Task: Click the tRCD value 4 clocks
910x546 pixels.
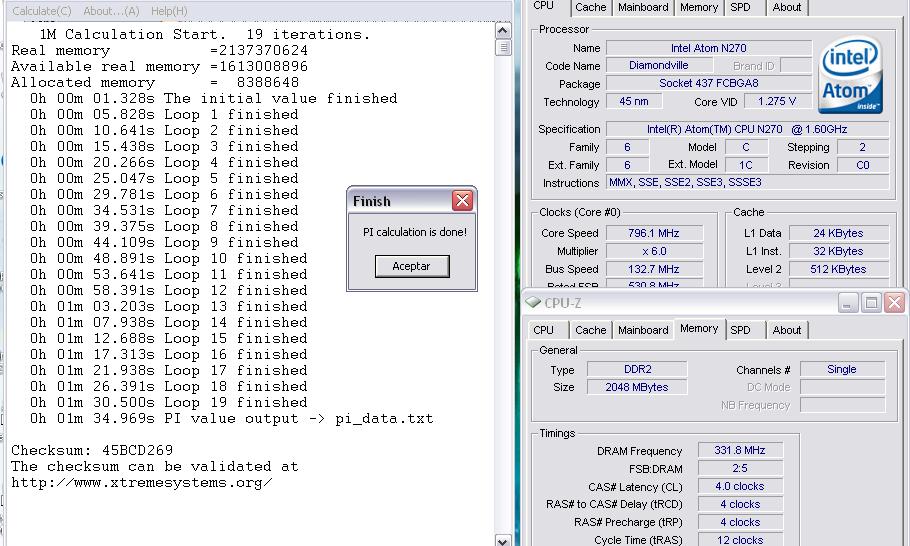Action: click(x=740, y=504)
